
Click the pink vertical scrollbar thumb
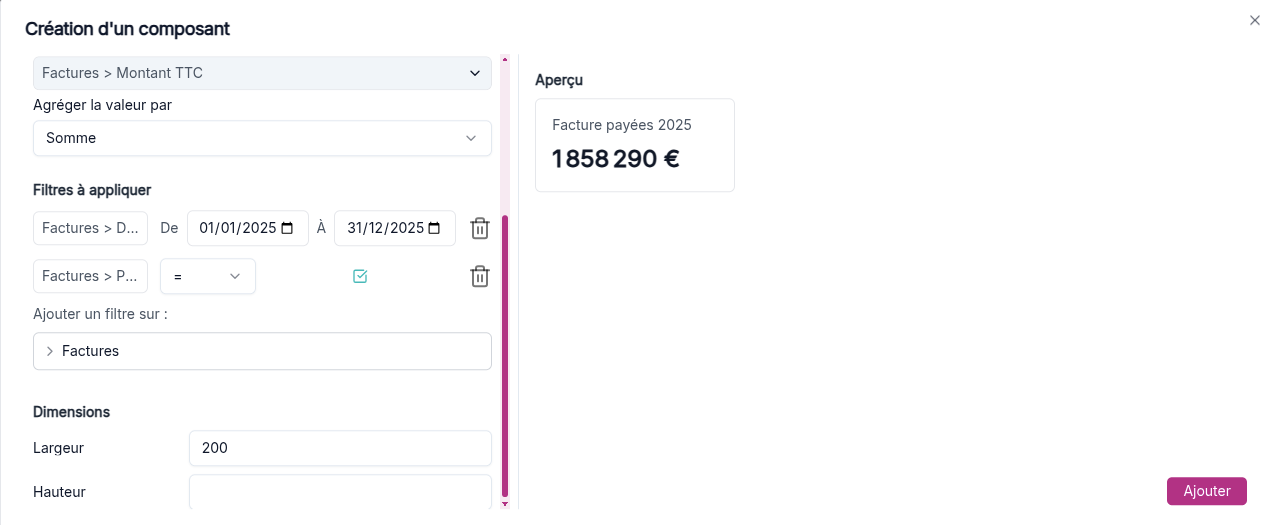tap(505, 356)
